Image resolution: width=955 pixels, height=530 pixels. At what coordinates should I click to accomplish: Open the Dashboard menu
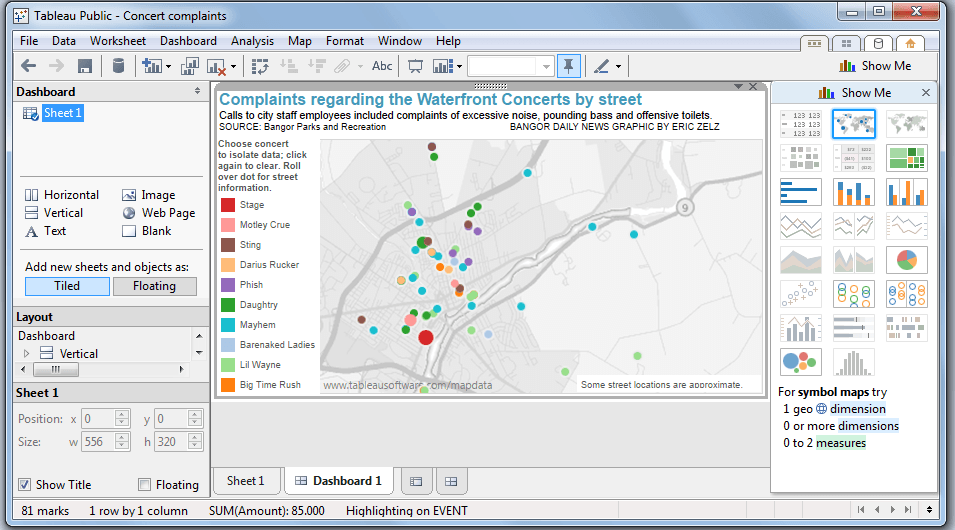pyautogui.click(x=188, y=41)
